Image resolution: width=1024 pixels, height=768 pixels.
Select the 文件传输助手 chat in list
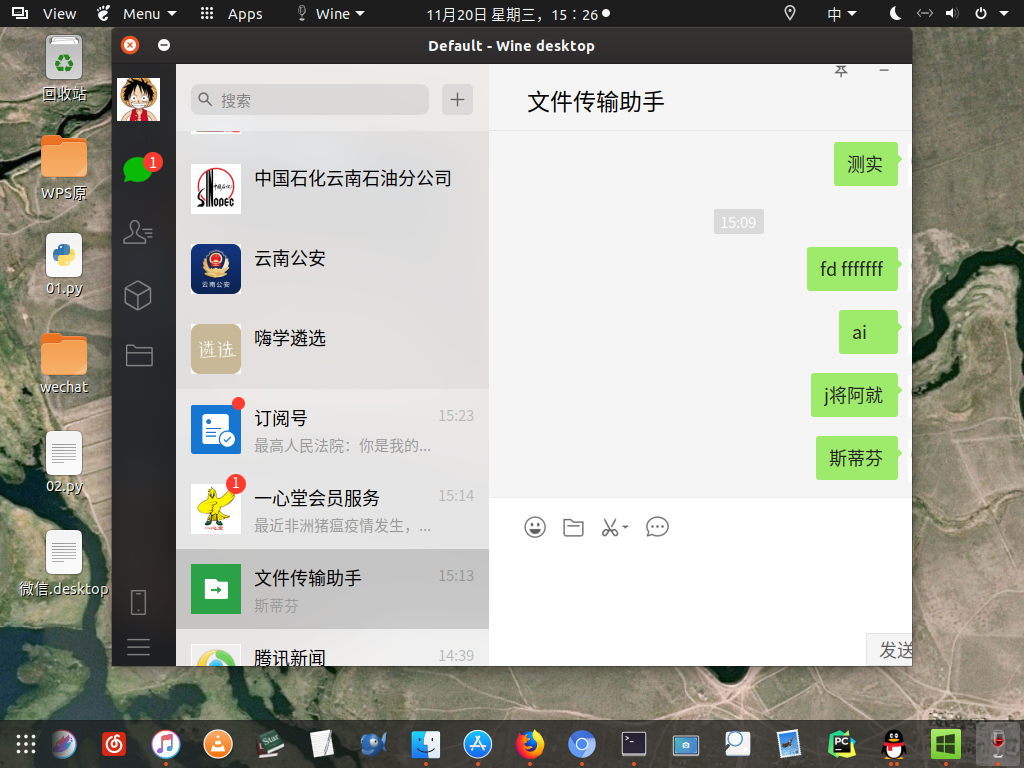[332, 589]
